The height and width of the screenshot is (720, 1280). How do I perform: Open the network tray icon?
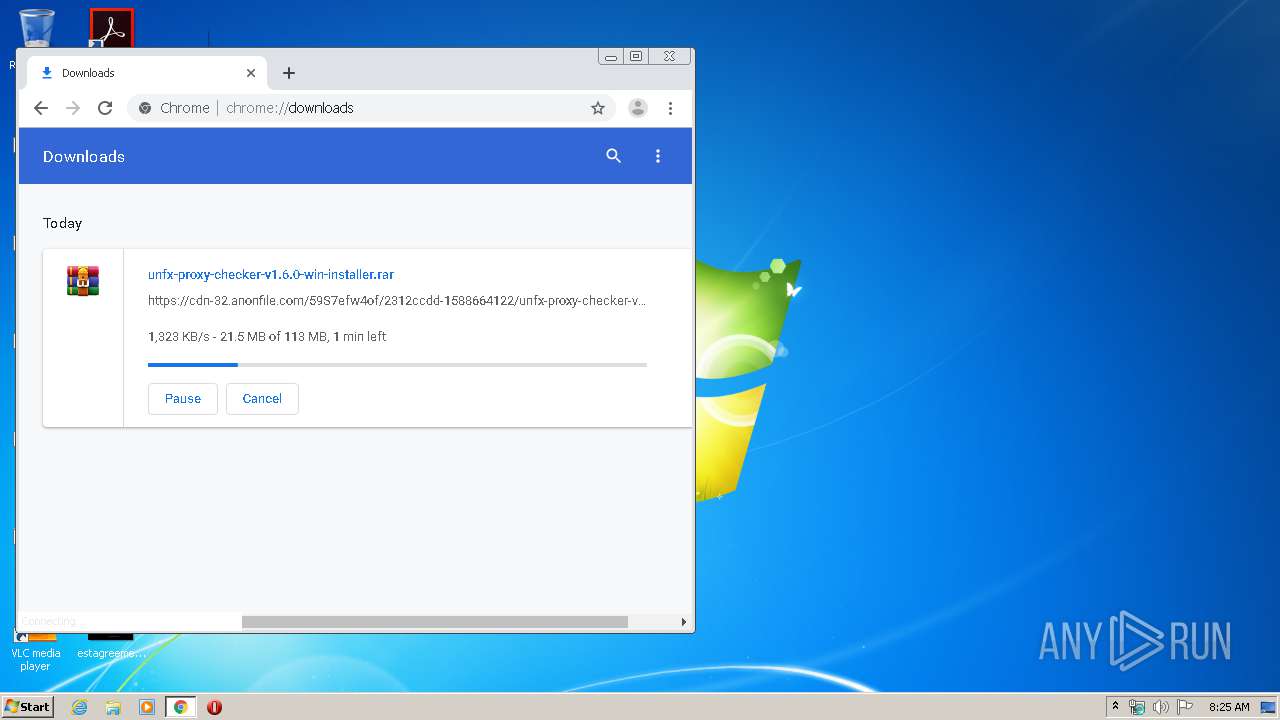click(1137, 707)
